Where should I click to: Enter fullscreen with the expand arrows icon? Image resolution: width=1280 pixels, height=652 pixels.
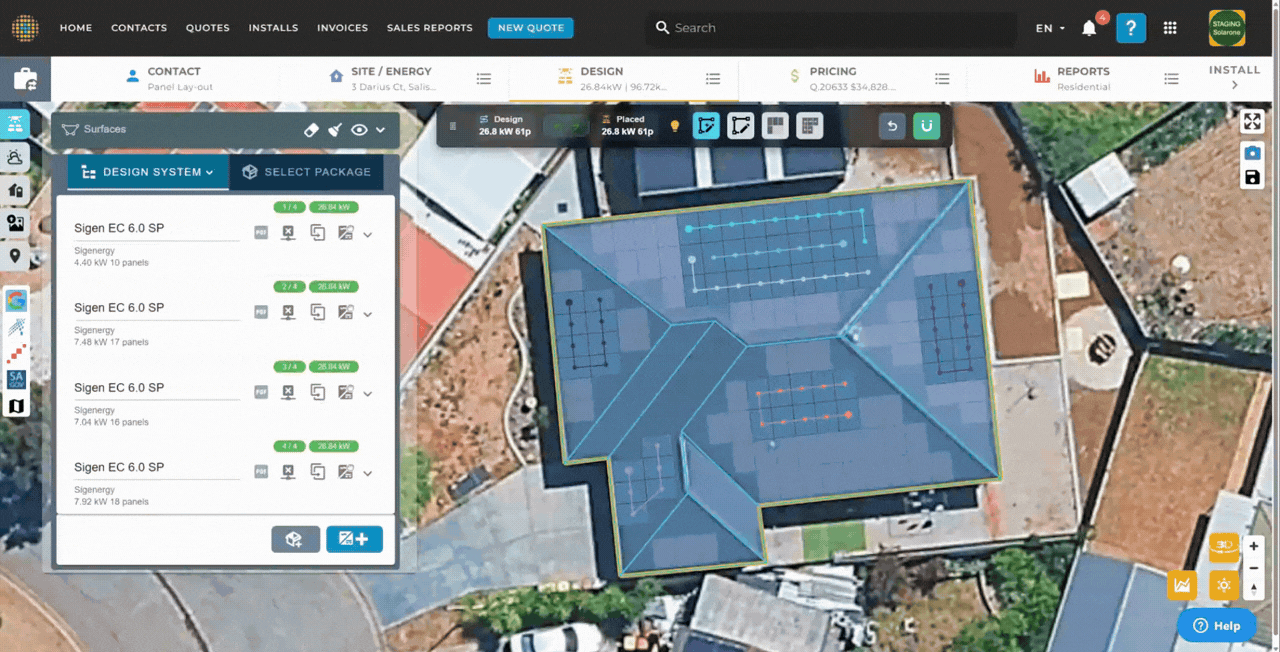pyautogui.click(x=1251, y=122)
